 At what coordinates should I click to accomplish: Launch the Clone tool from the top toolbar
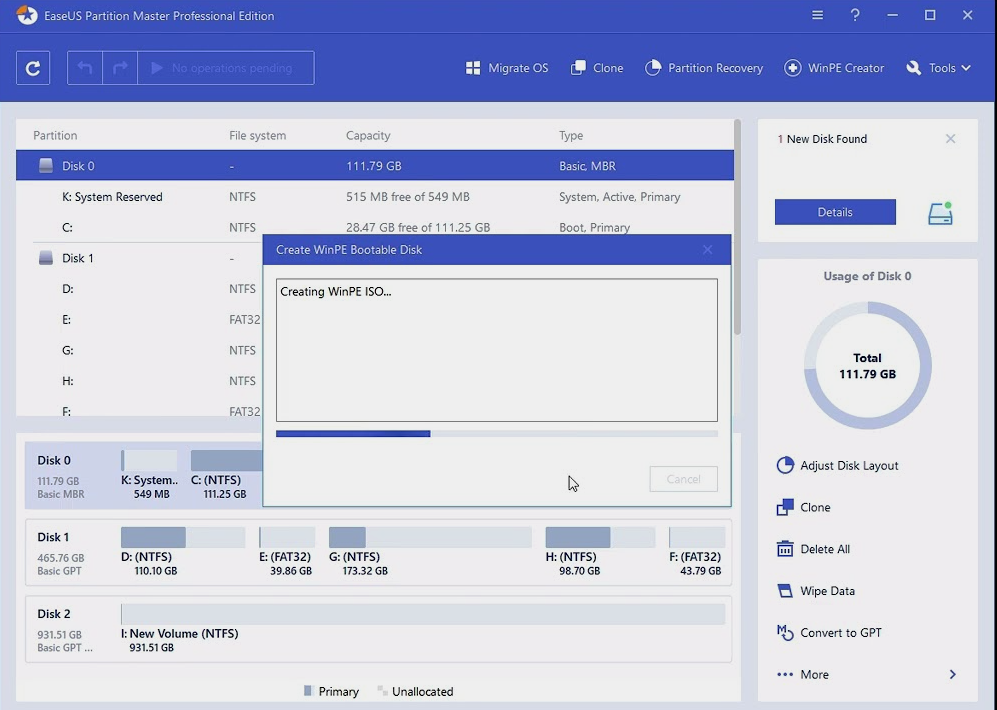click(596, 68)
